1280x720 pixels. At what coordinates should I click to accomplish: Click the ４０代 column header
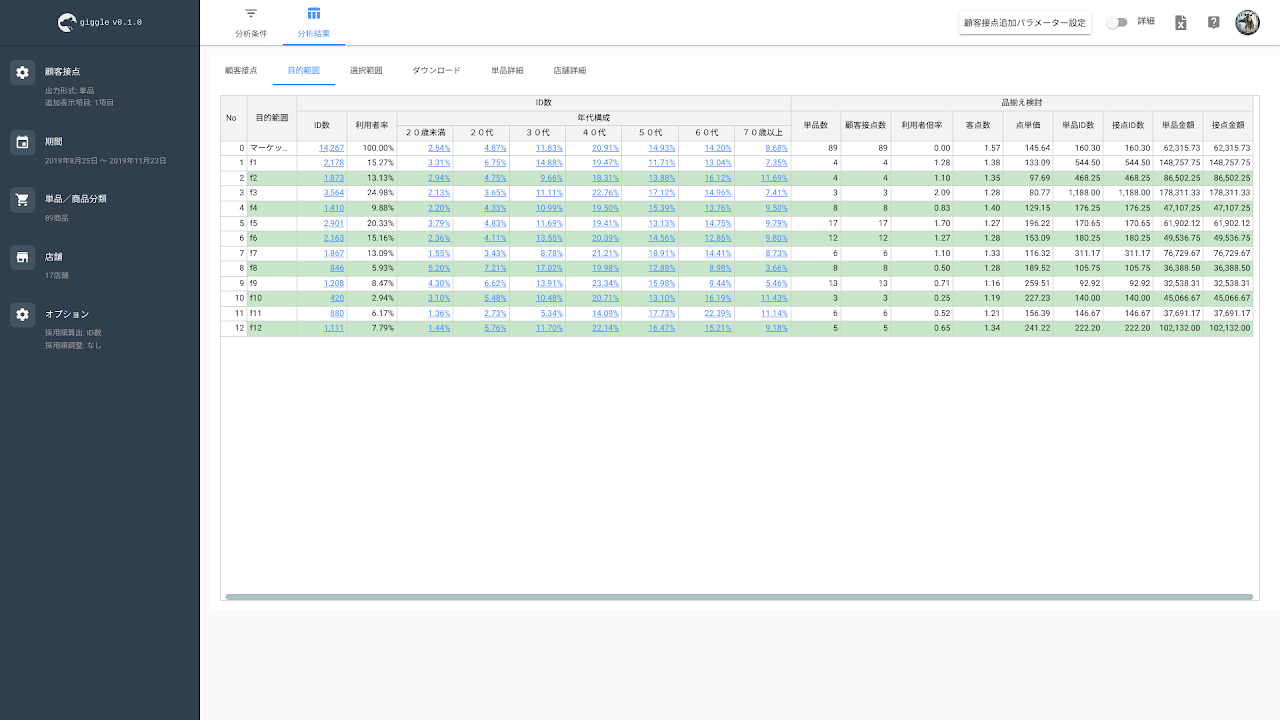coord(593,133)
